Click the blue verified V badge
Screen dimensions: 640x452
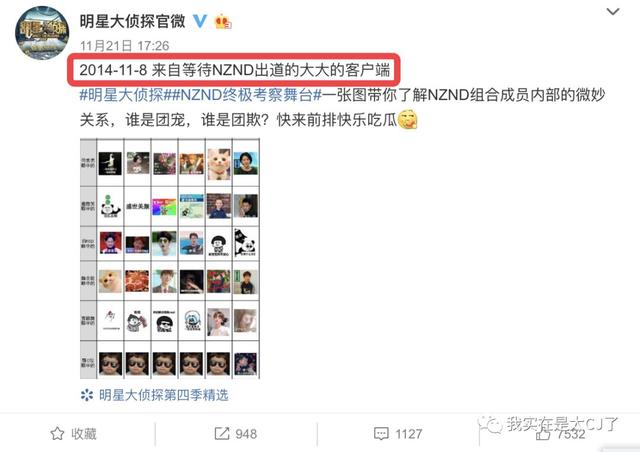200,21
